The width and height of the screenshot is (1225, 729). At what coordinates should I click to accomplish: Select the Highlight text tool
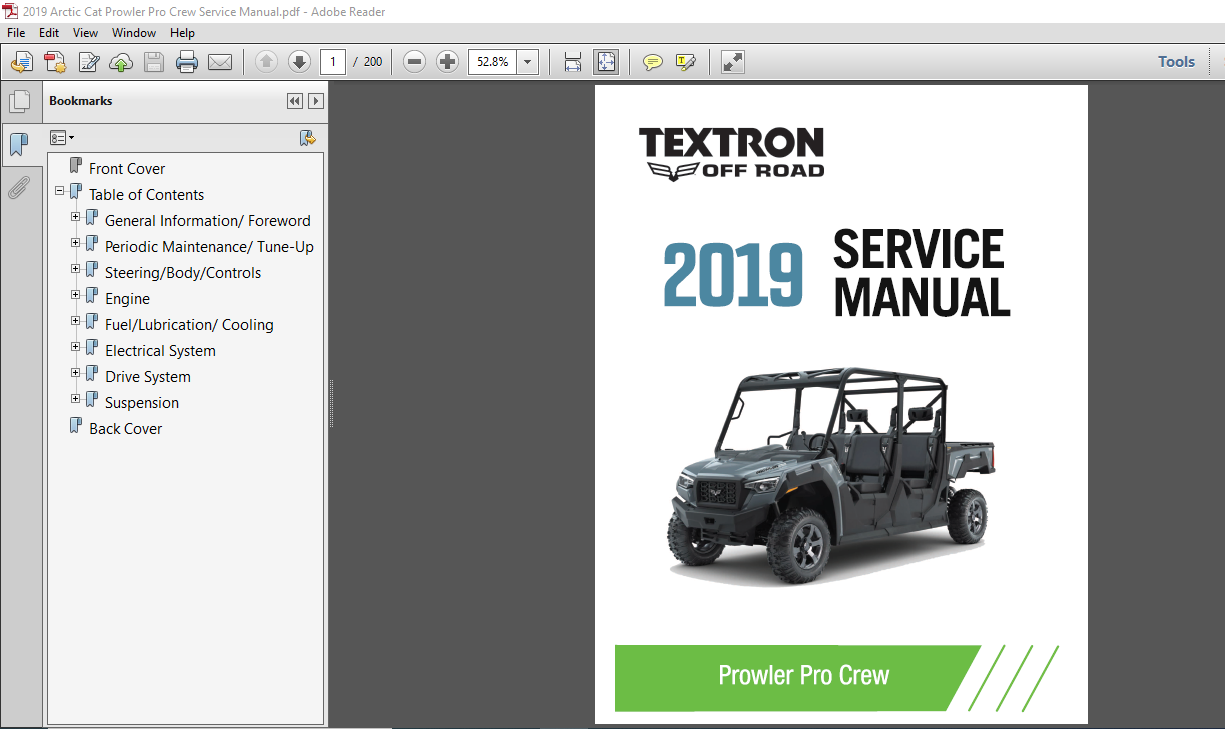[x=686, y=62]
